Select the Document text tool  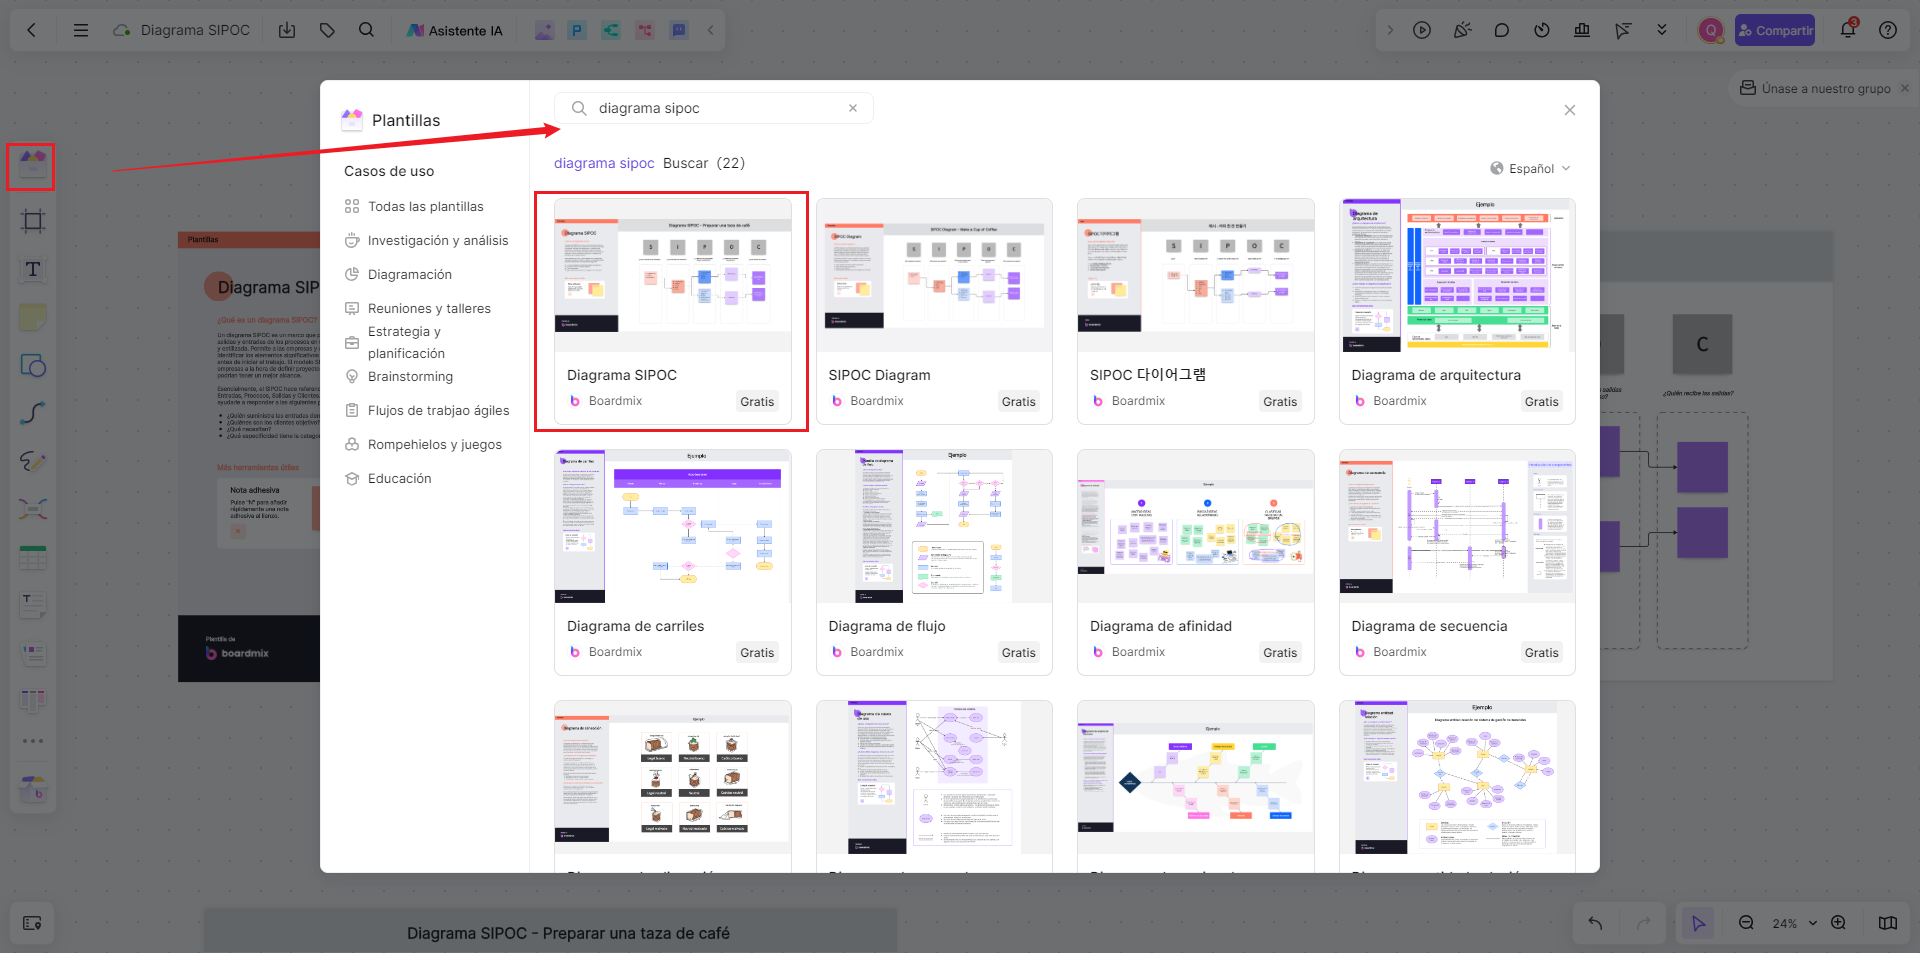32,605
